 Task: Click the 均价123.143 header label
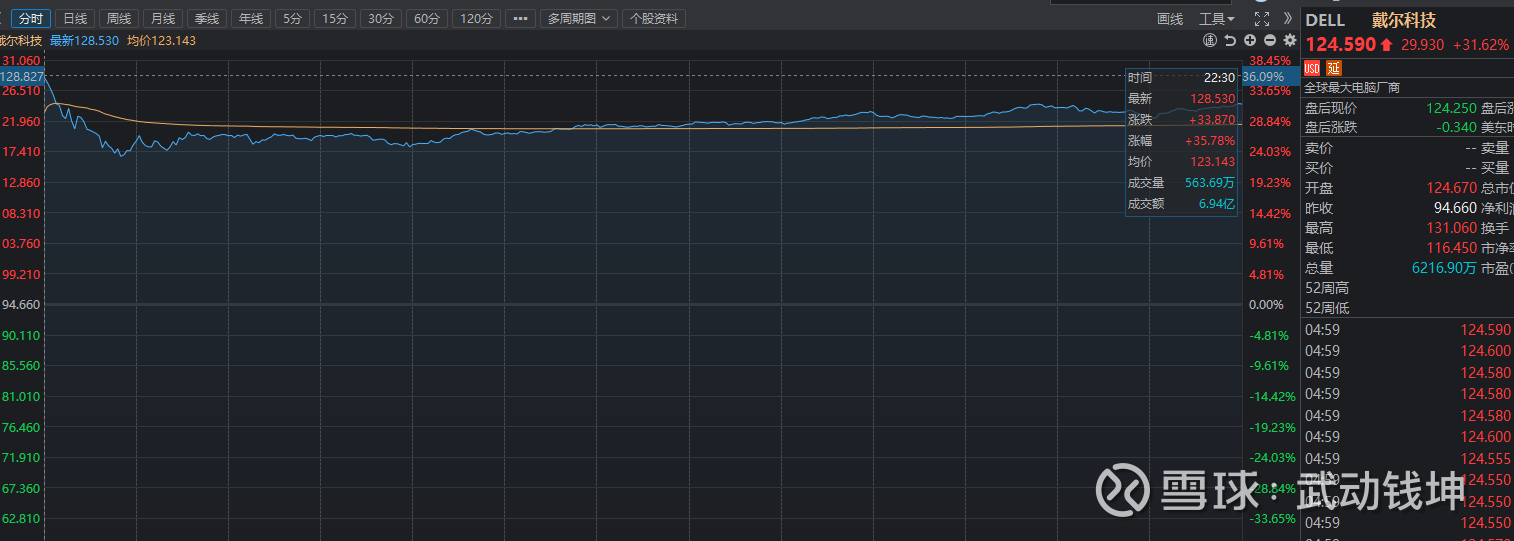coord(161,41)
